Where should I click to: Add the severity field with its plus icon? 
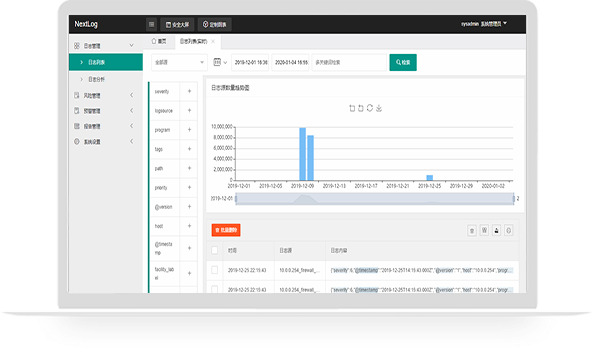pos(189,91)
